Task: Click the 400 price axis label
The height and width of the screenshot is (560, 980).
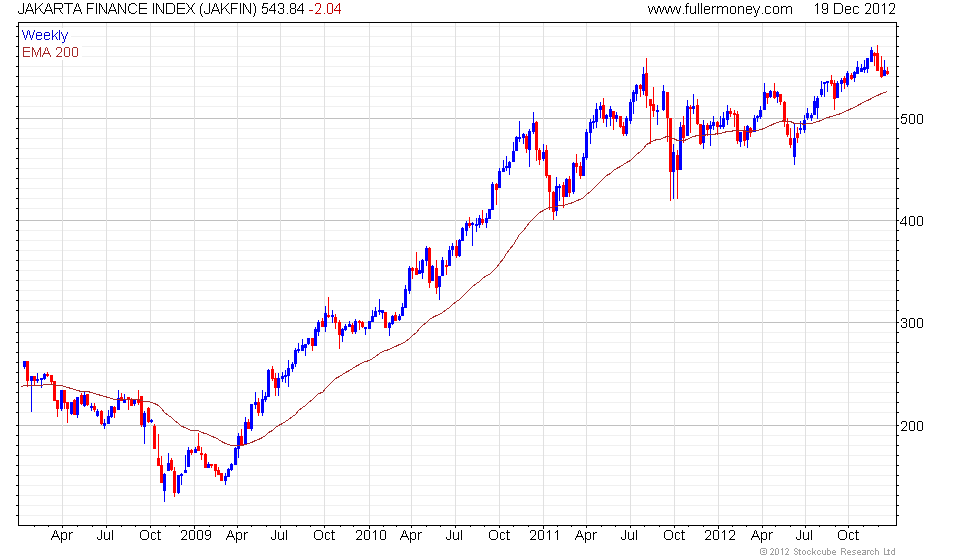Action: point(912,221)
